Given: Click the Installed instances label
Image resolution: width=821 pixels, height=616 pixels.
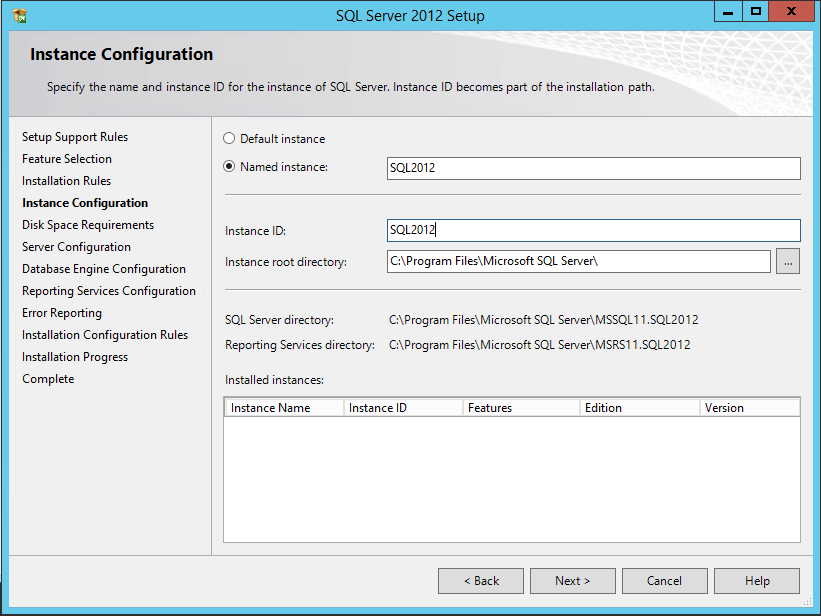Looking at the screenshot, I should [x=274, y=380].
